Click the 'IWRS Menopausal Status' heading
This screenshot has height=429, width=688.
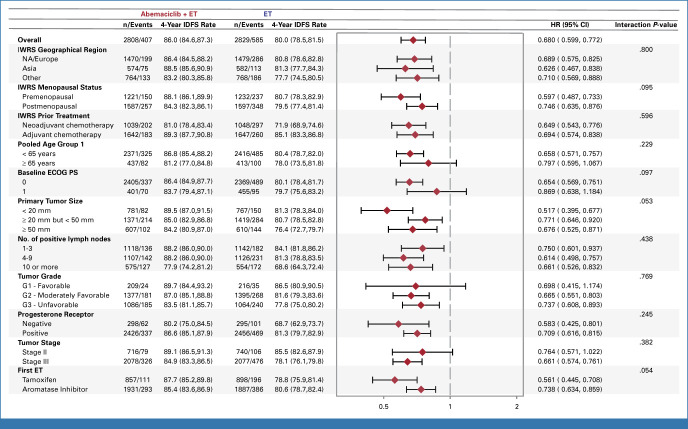[x=60, y=87]
